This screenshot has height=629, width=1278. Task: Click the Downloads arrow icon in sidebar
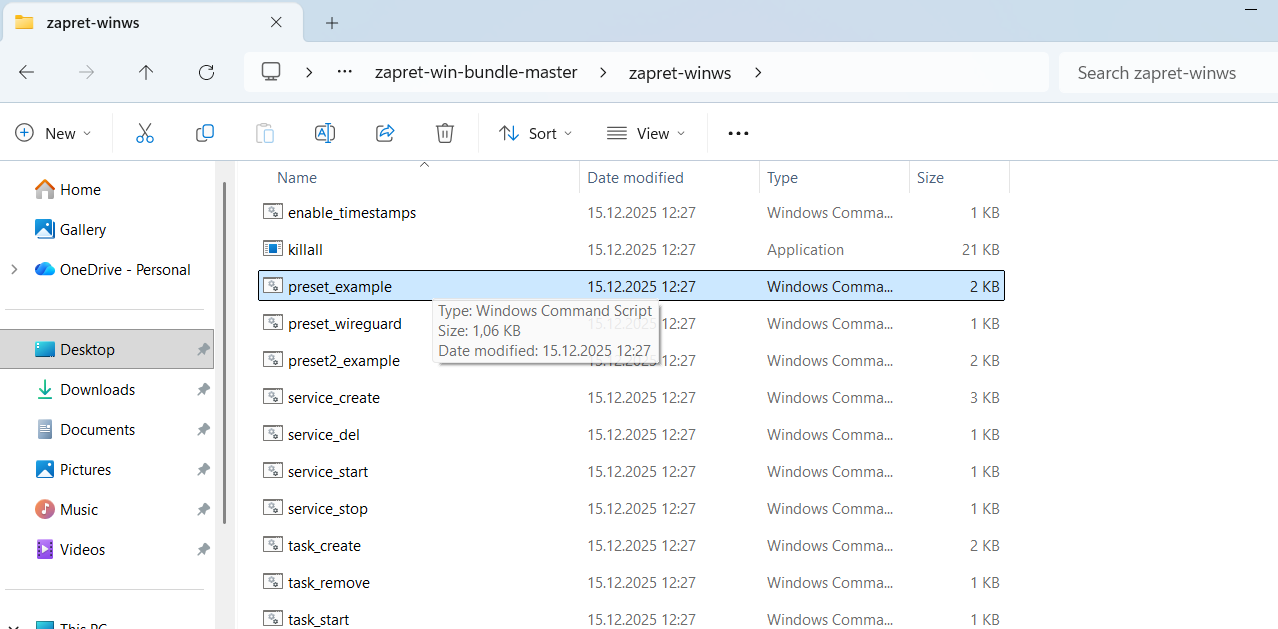point(45,389)
